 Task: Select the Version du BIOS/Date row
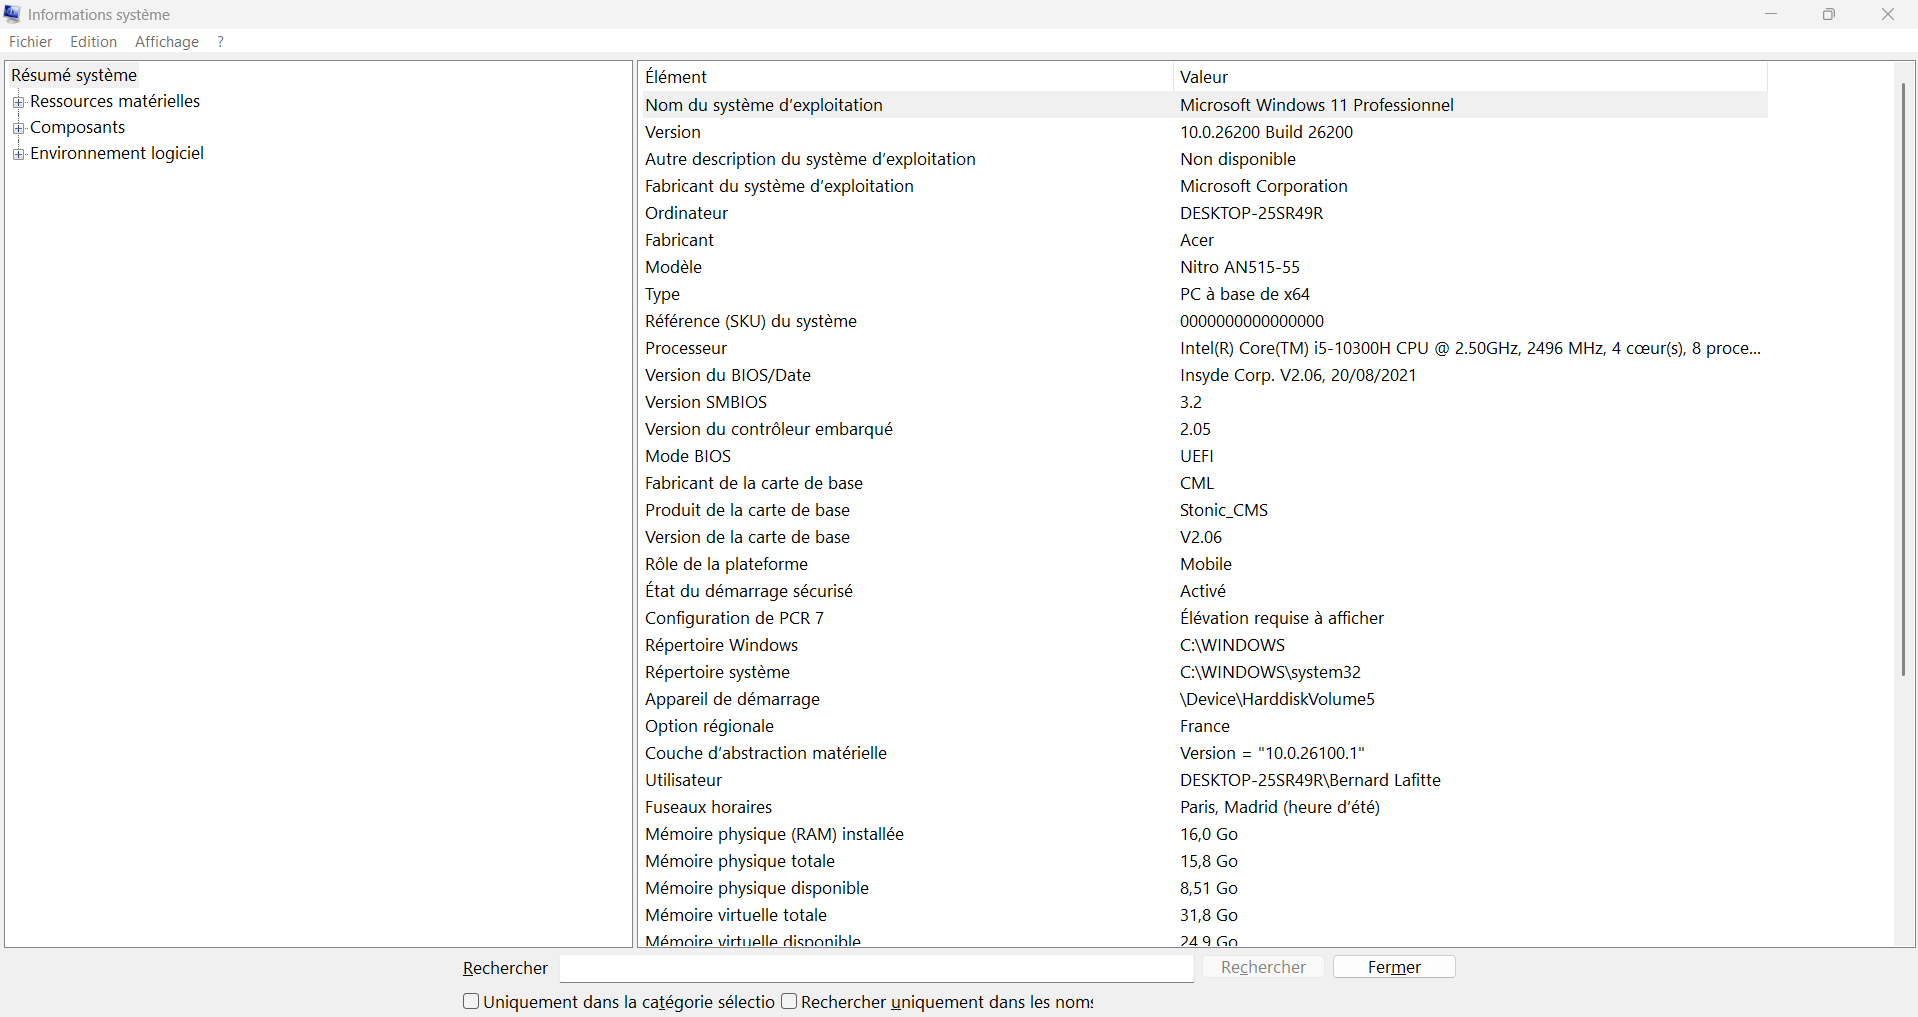pyautogui.click(x=1203, y=375)
